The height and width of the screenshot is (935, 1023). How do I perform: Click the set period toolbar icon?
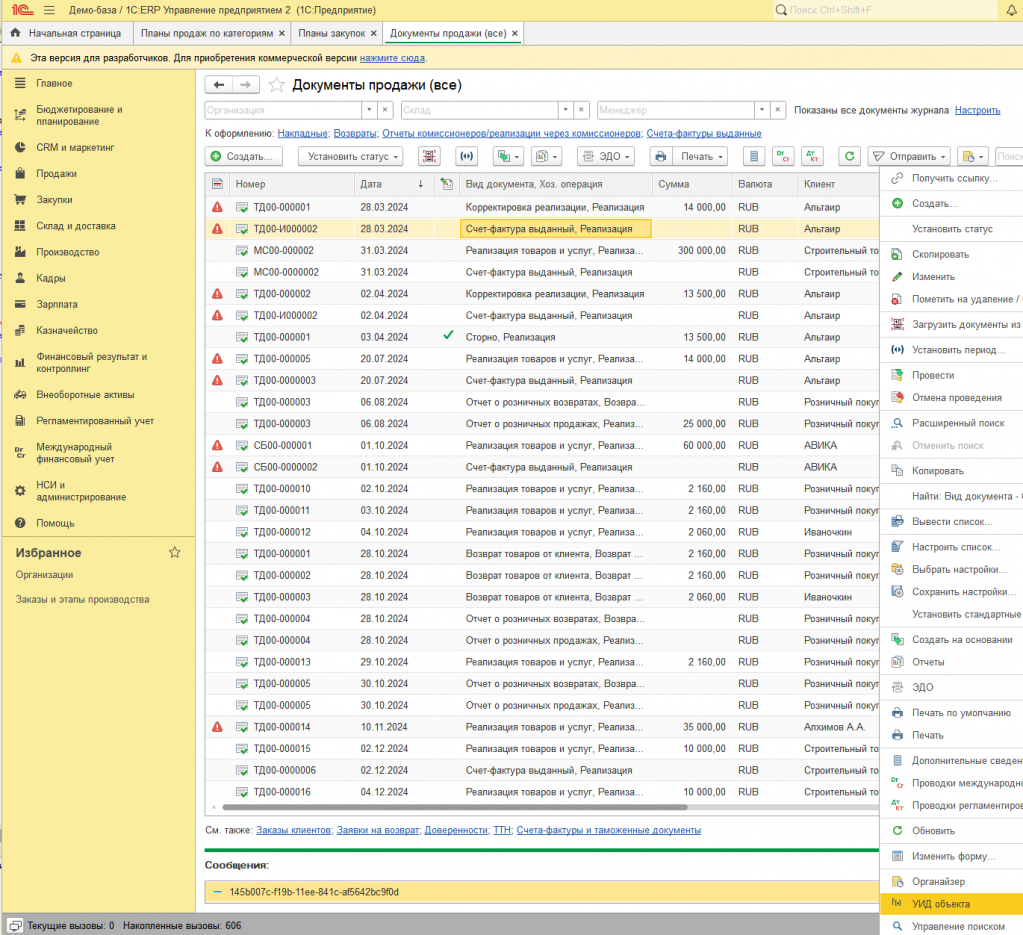pyautogui.click(x=466, y=157)
